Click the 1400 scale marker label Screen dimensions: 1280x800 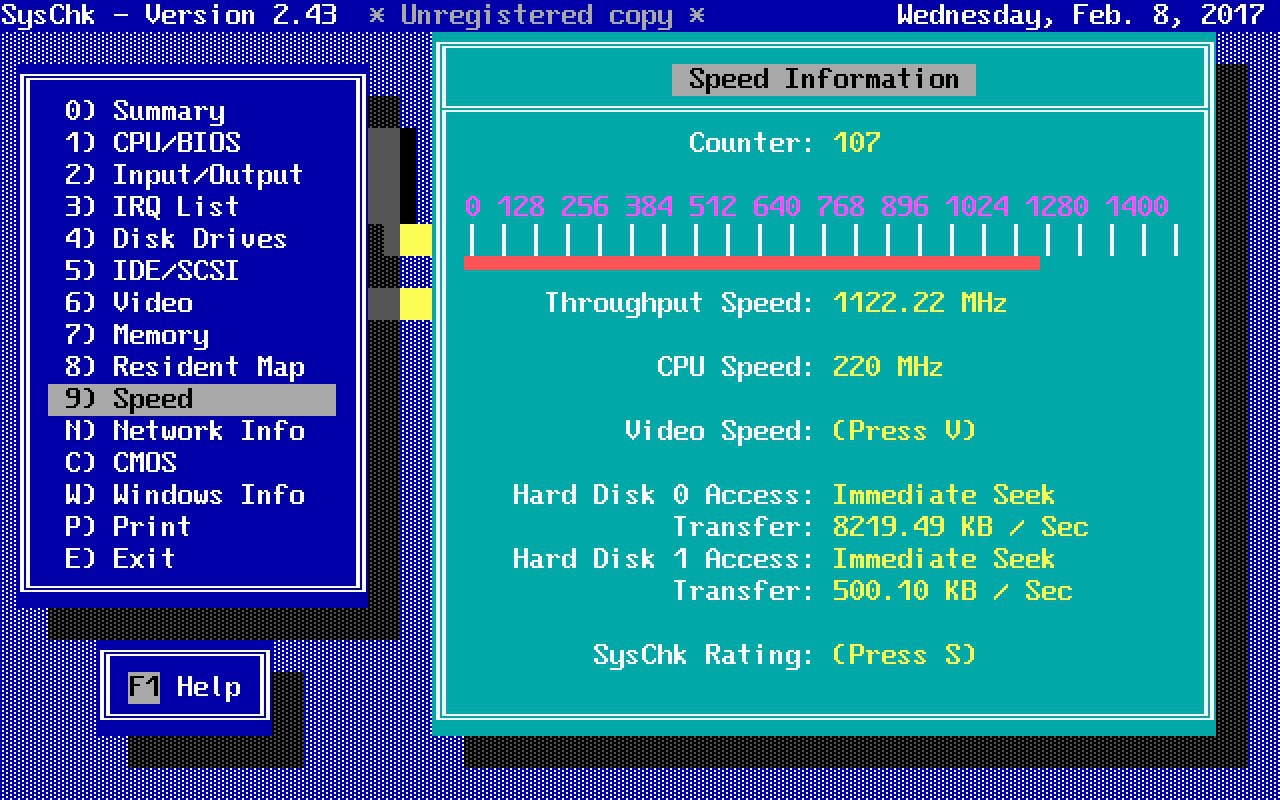1137,207
